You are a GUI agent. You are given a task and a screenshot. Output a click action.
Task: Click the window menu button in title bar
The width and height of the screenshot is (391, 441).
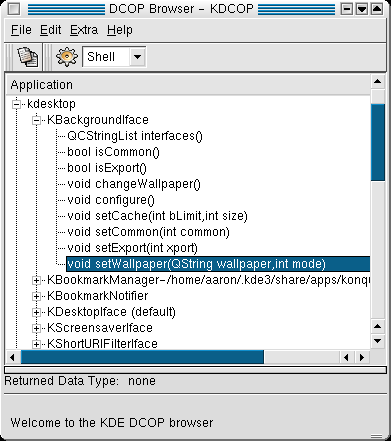(14, 9)
